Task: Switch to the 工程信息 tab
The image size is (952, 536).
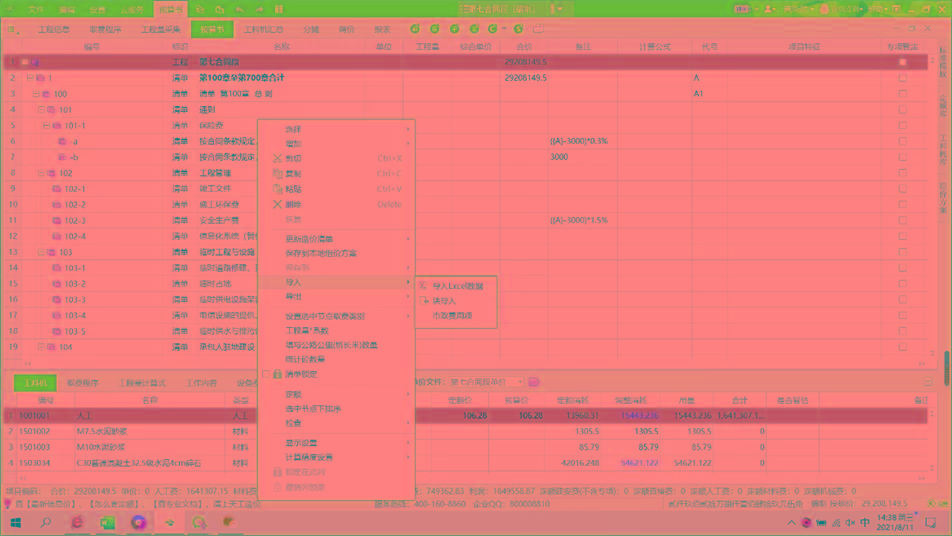Action: tap(54, 29)
